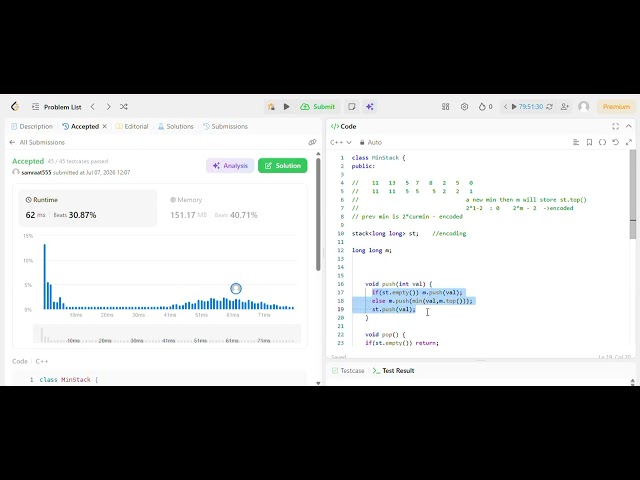640x480 pixels.
Task: Open user samraat555 profile link
Action: pyautogui.click(x=36, y=173)
